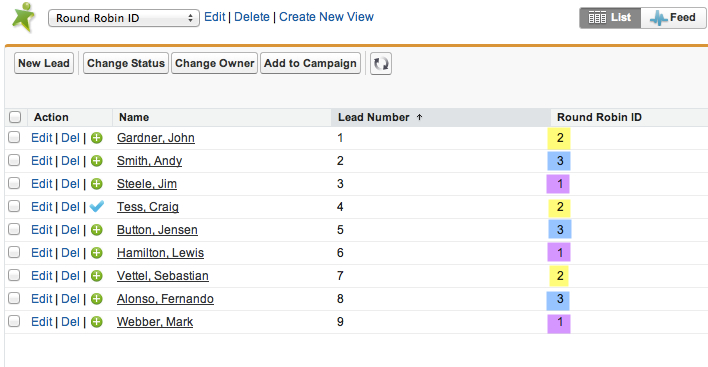Open the Create New View link
Image resolution: width=708 pixels, height=367 pixels.
pyautogui.click(x=326, y=17)
